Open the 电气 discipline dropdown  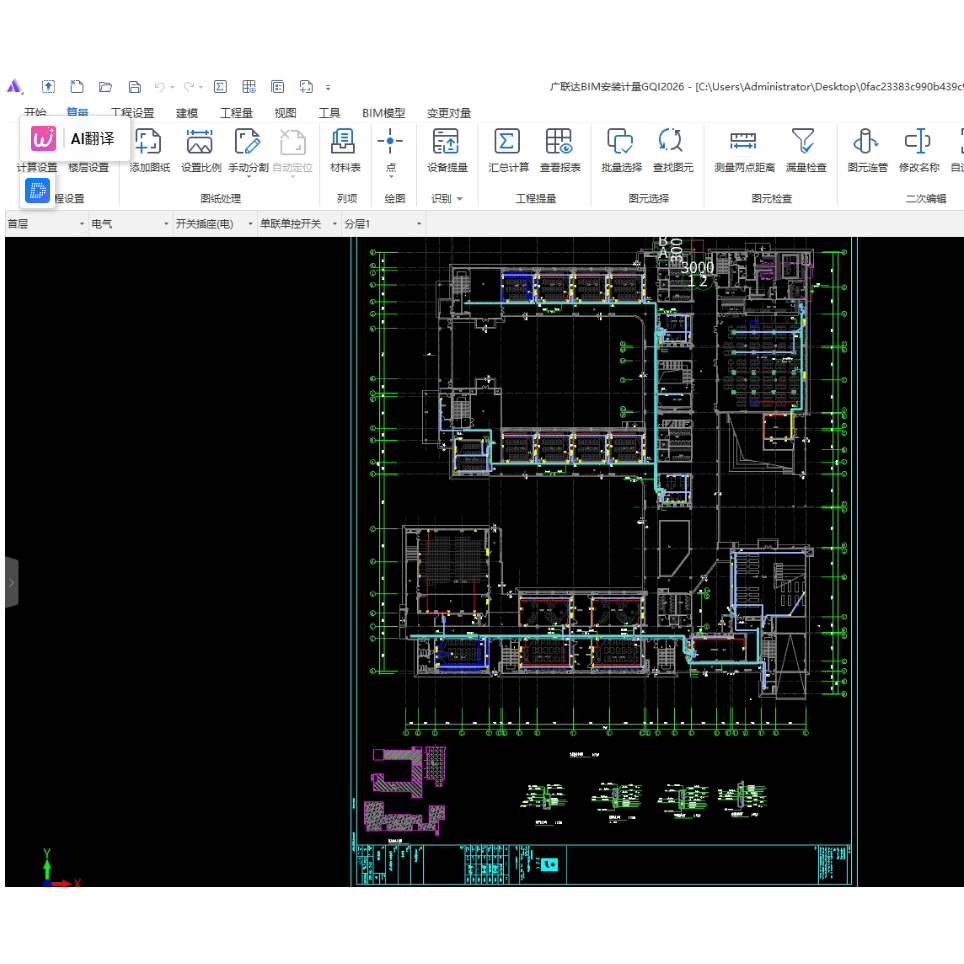(130, 224)
